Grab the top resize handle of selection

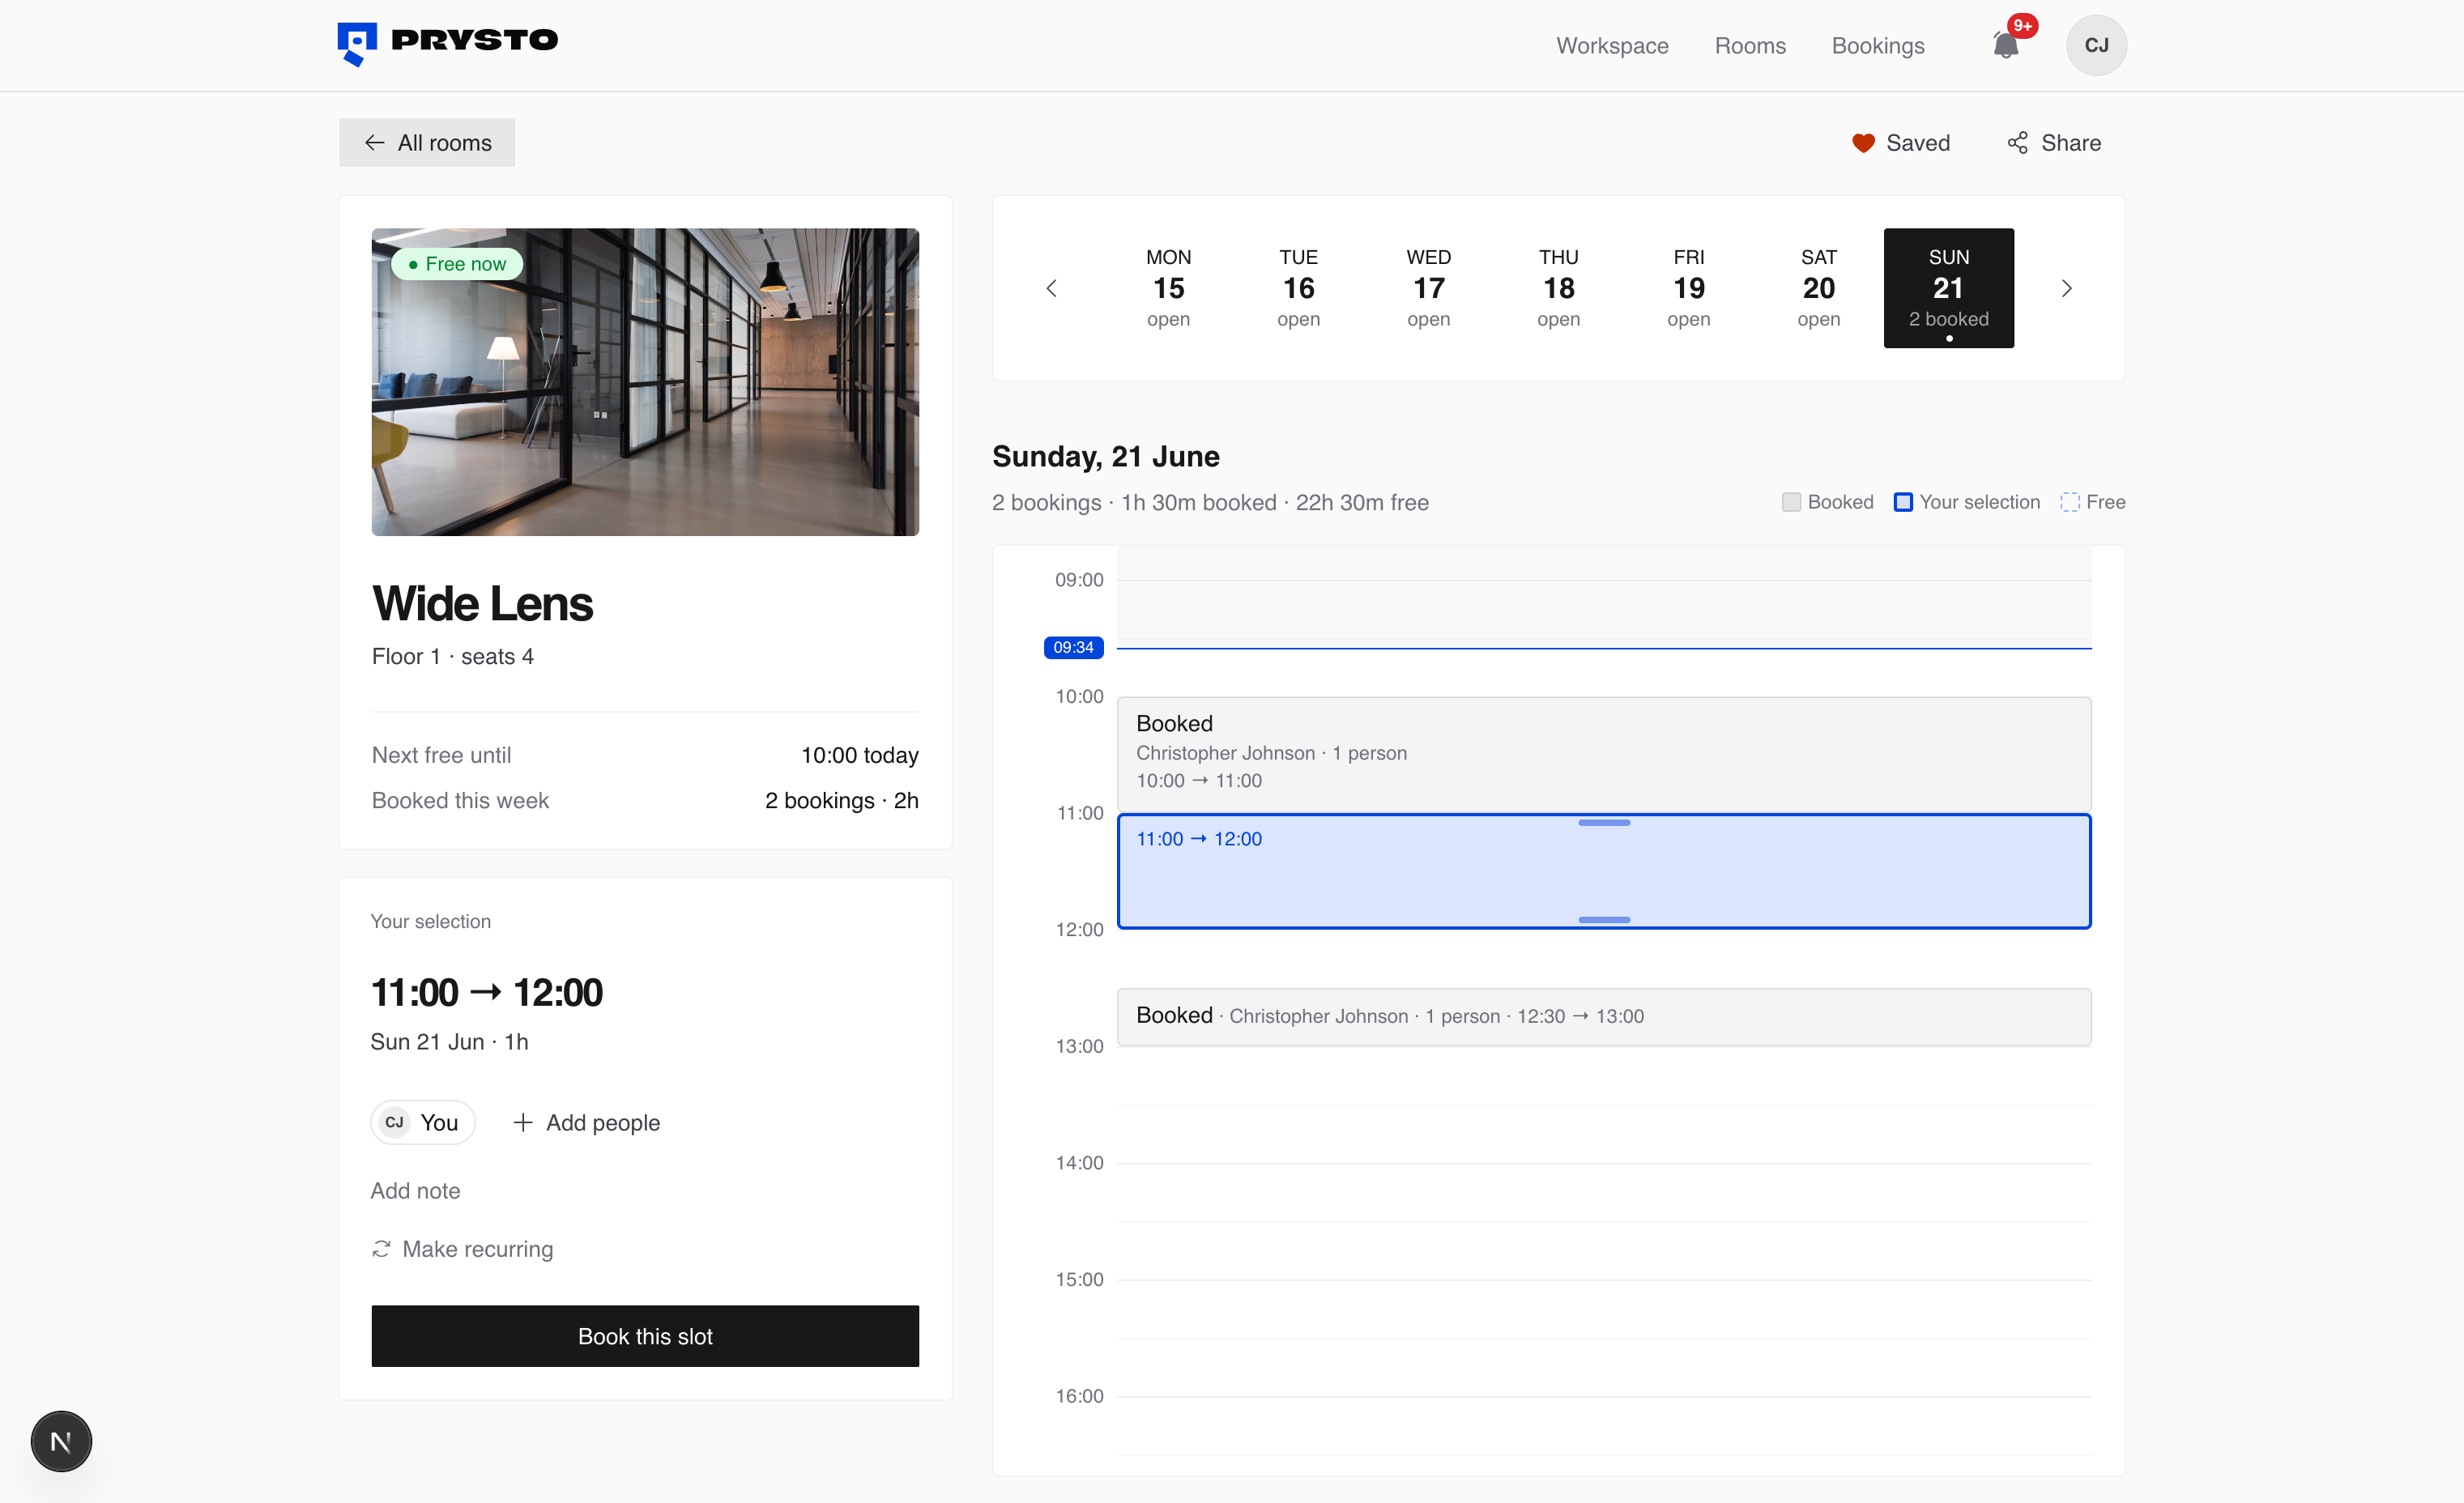pyautogui.click(x=1604, y=822)
